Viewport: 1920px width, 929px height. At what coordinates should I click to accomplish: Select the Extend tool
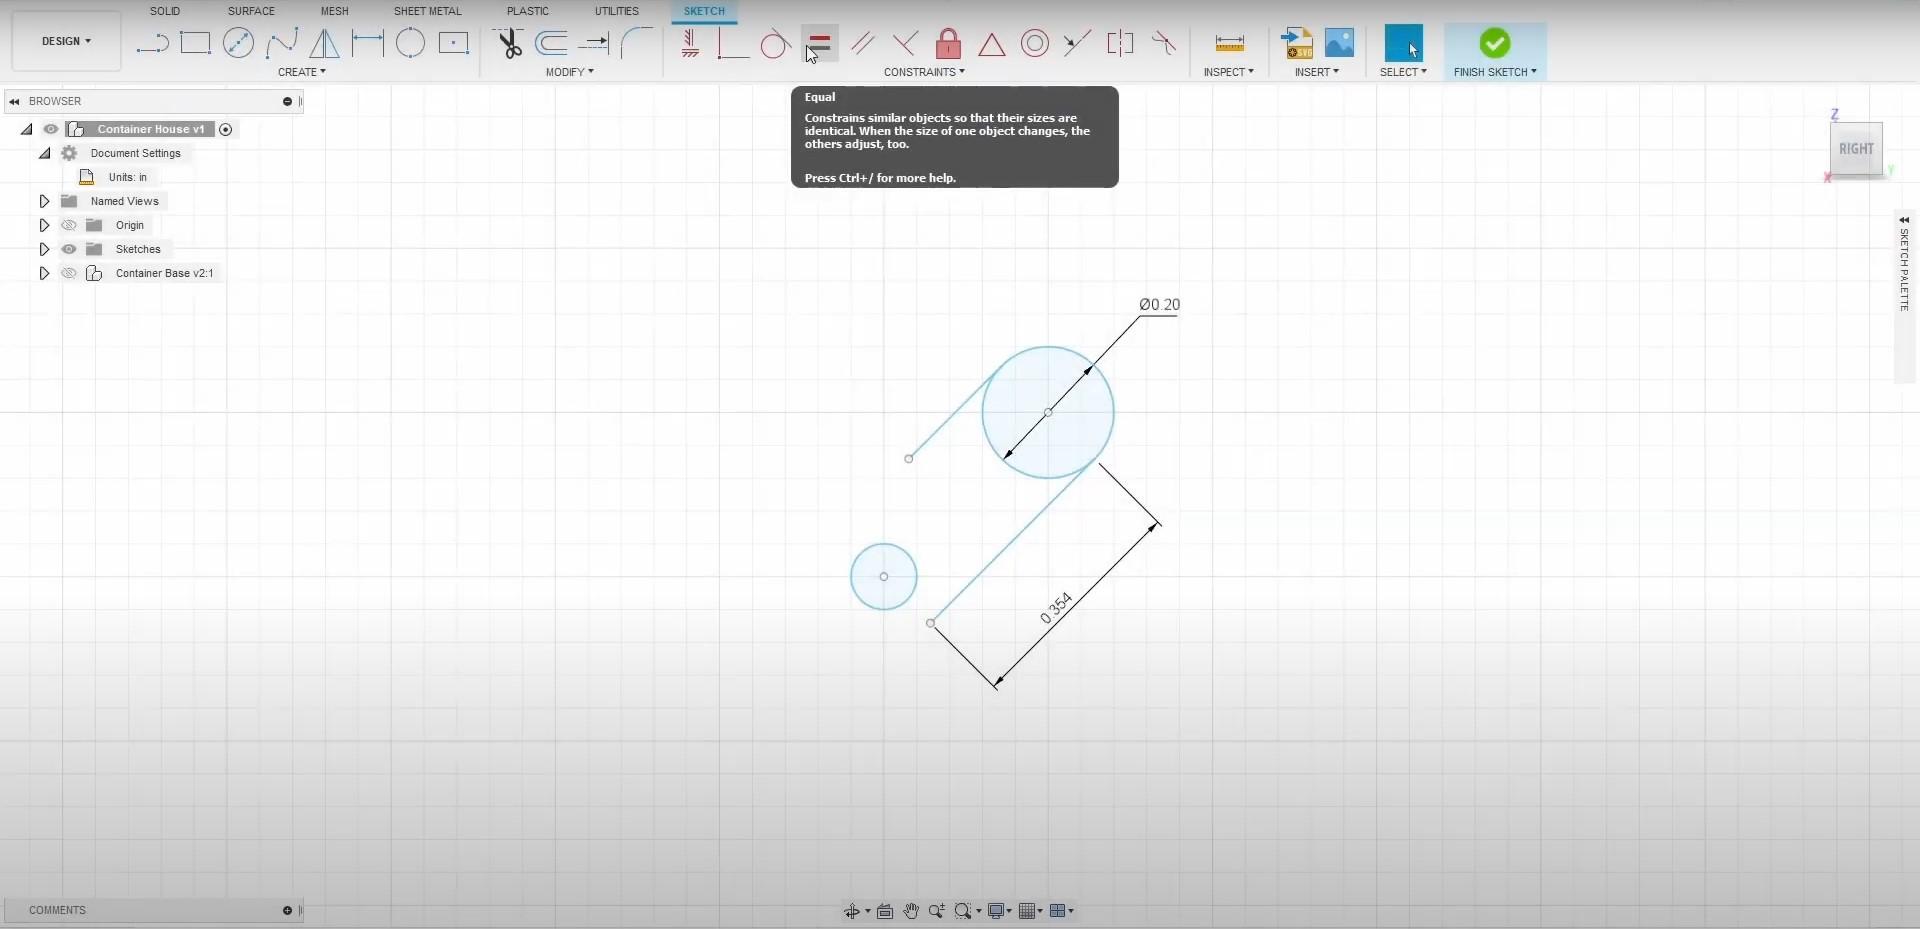pos(594,43)
